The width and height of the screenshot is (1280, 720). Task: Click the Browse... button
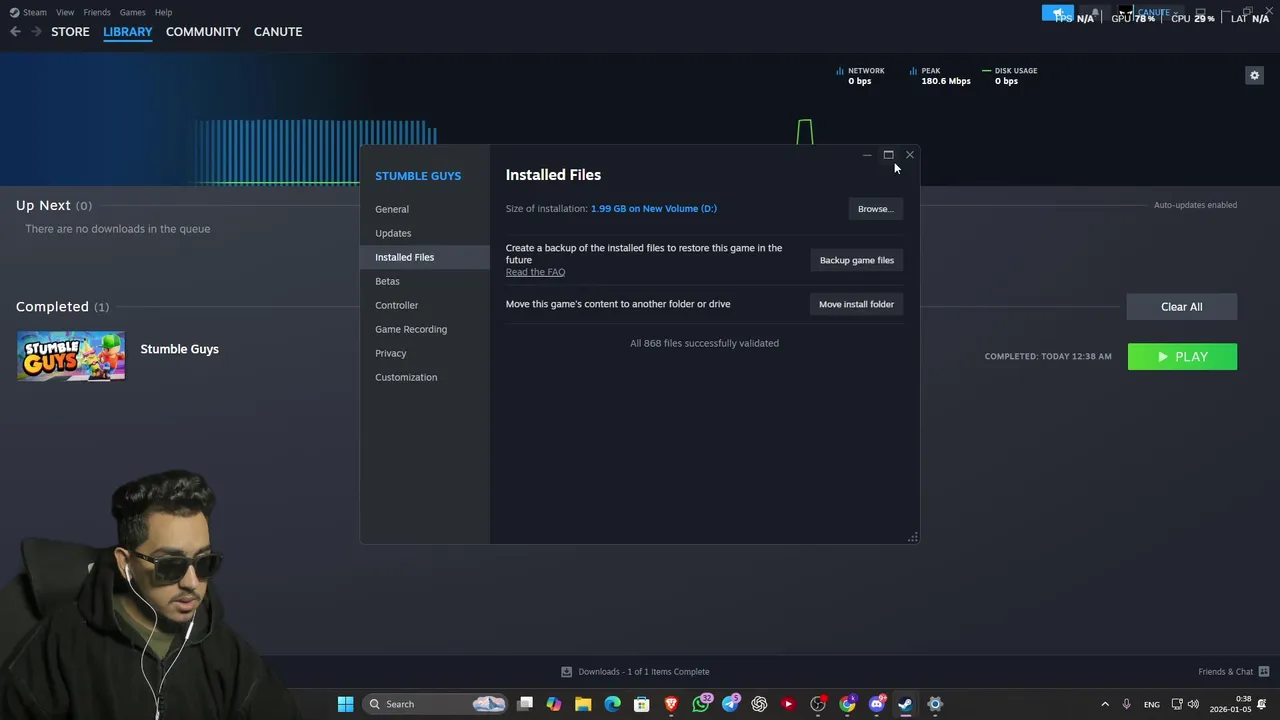(x=875, y=209)
